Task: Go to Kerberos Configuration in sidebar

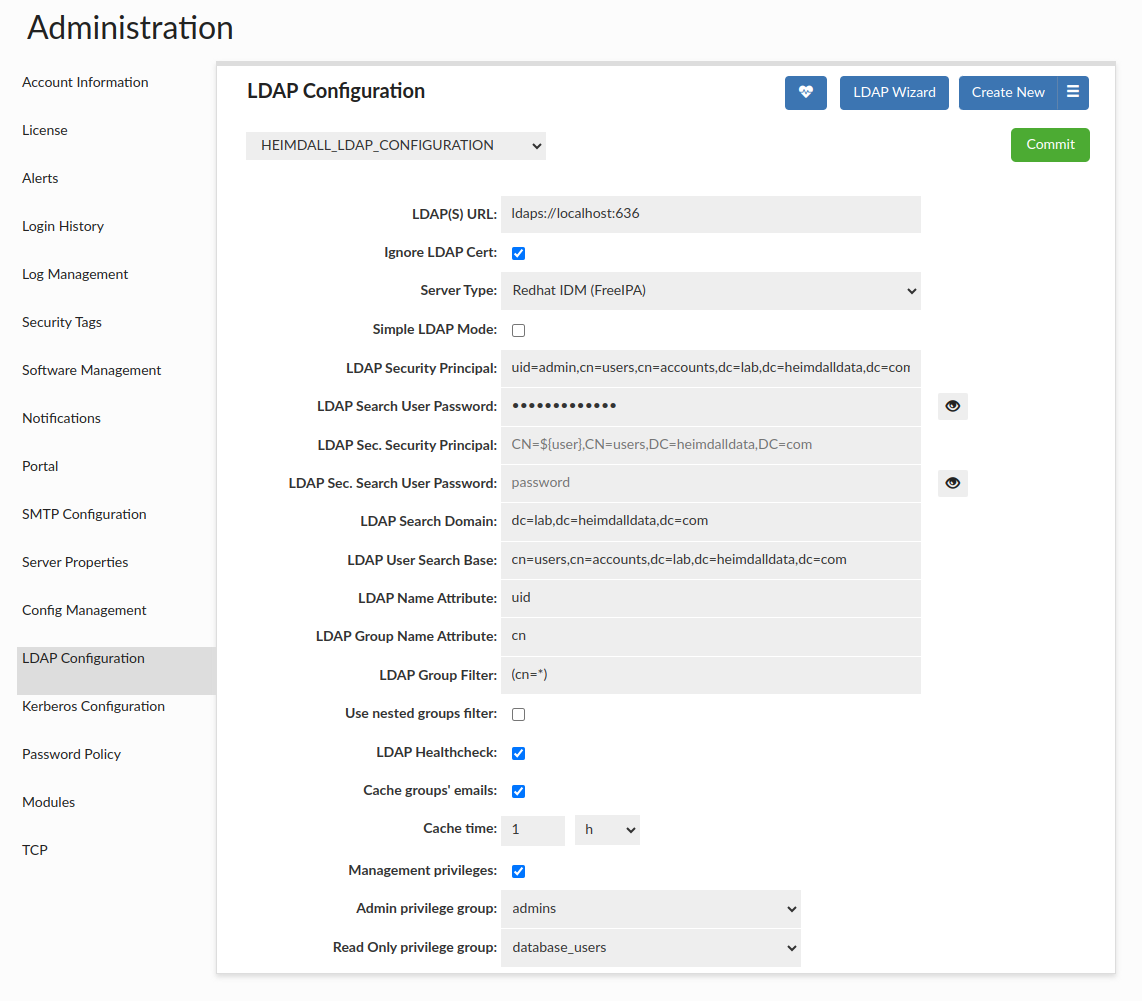Action: pyautogui.click(x=93, y=706)
